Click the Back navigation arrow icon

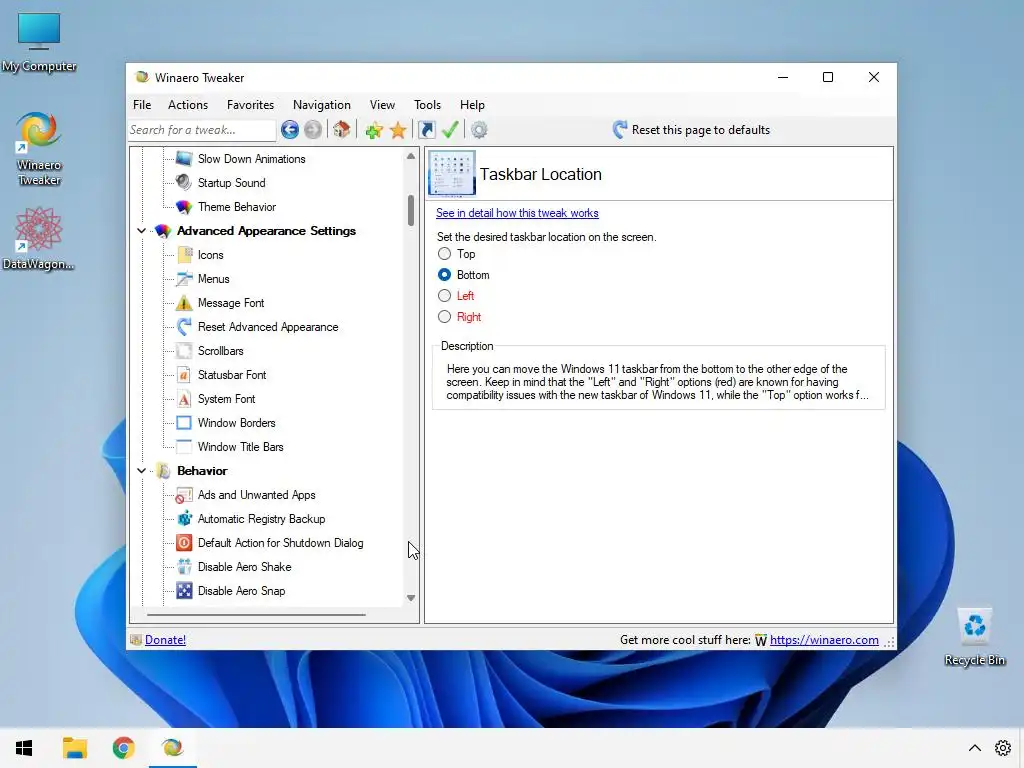pos(290,130)
